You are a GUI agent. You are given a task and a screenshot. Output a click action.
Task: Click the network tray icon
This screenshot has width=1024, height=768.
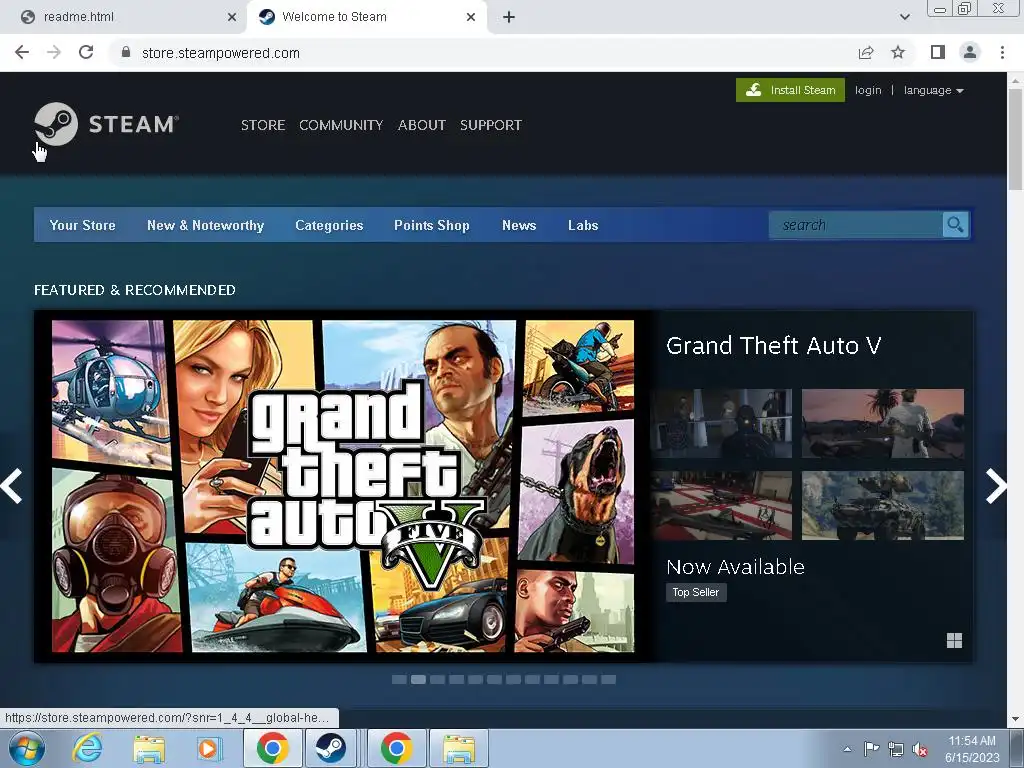896,750
